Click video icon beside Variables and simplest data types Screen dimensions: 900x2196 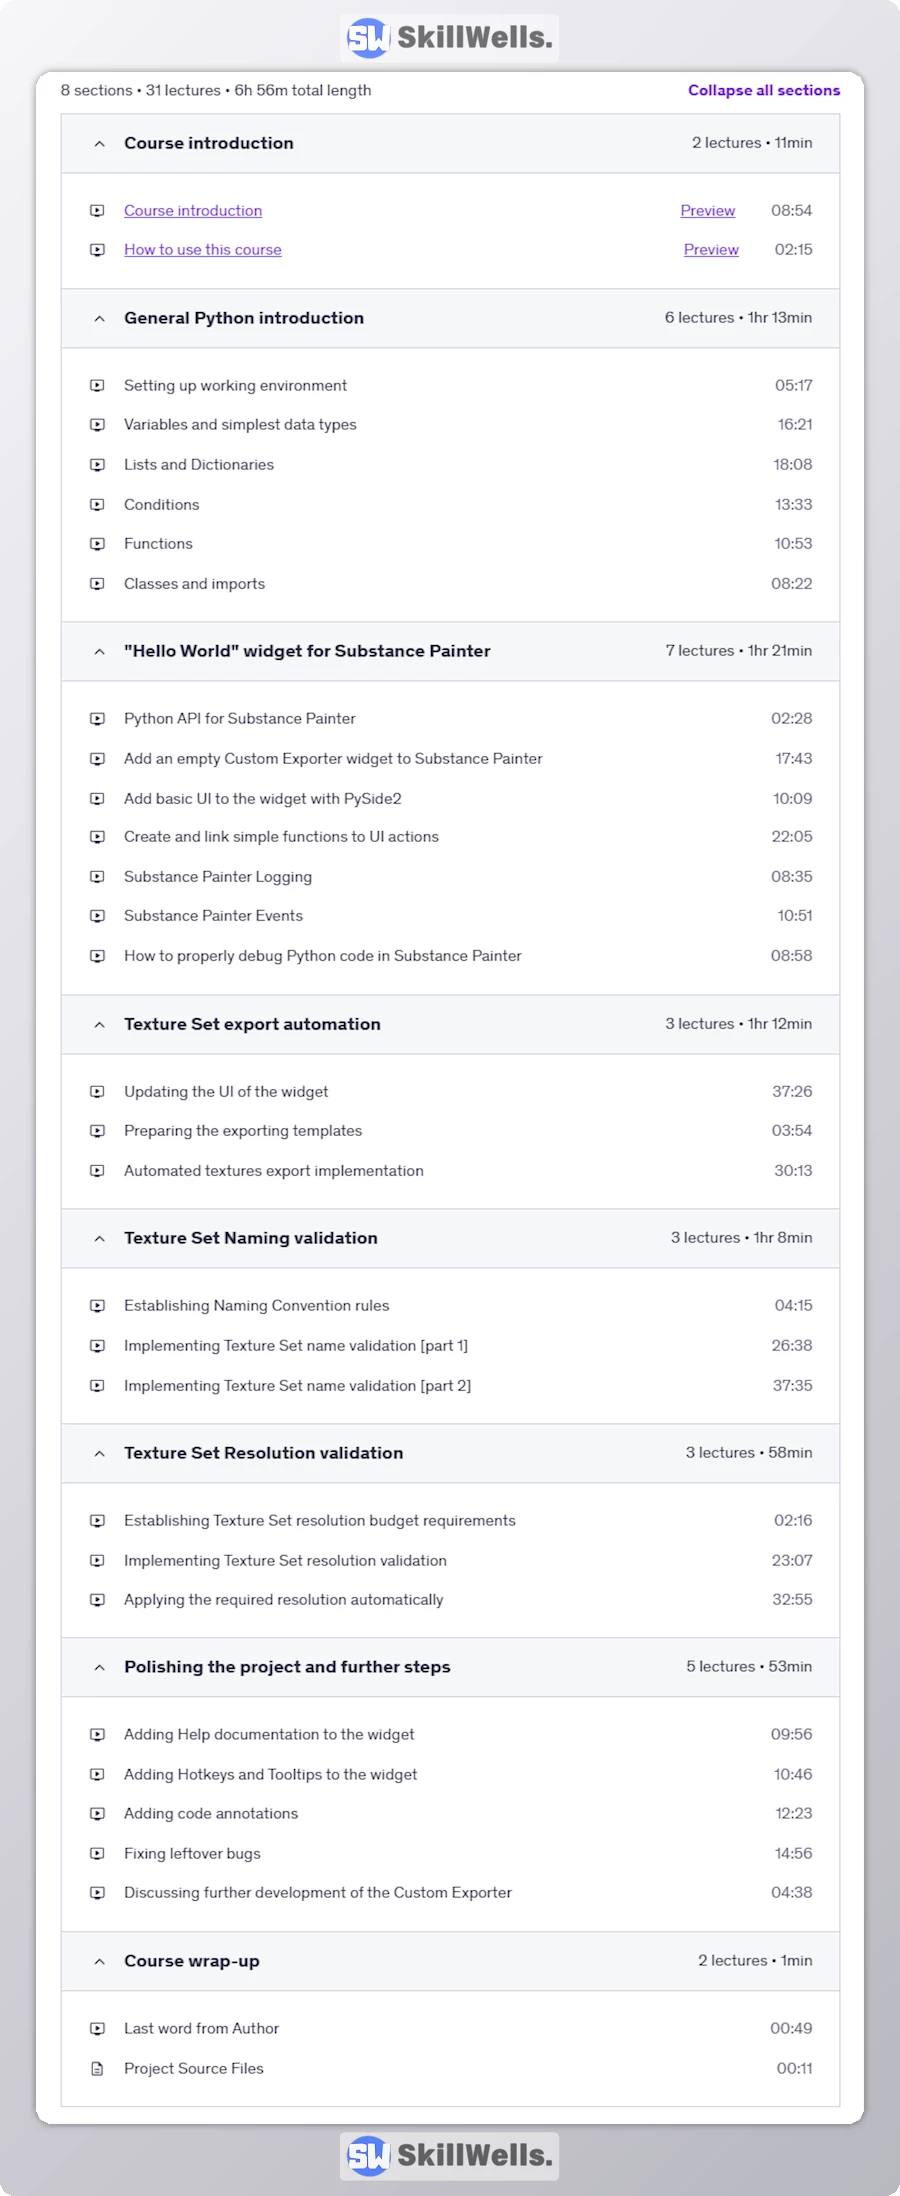tap(97, 425)
